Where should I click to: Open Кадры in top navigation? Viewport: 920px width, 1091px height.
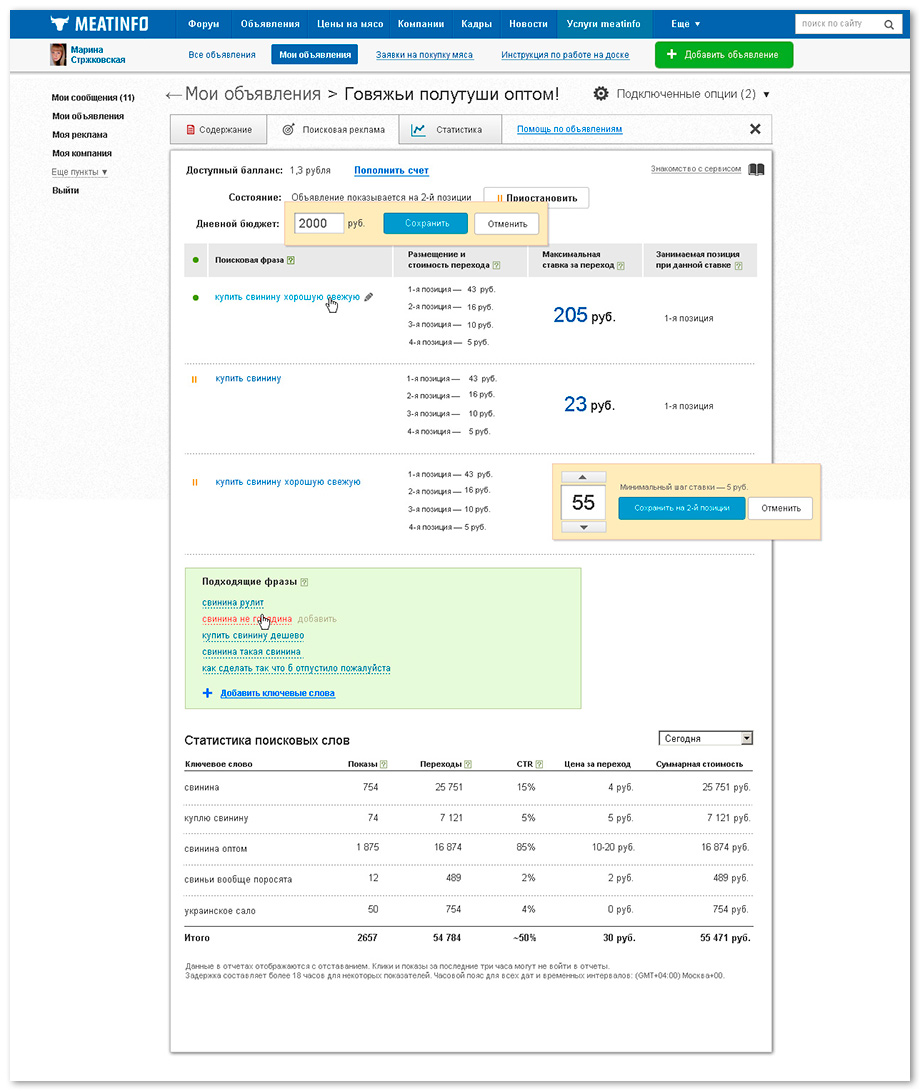click(476, 24)
